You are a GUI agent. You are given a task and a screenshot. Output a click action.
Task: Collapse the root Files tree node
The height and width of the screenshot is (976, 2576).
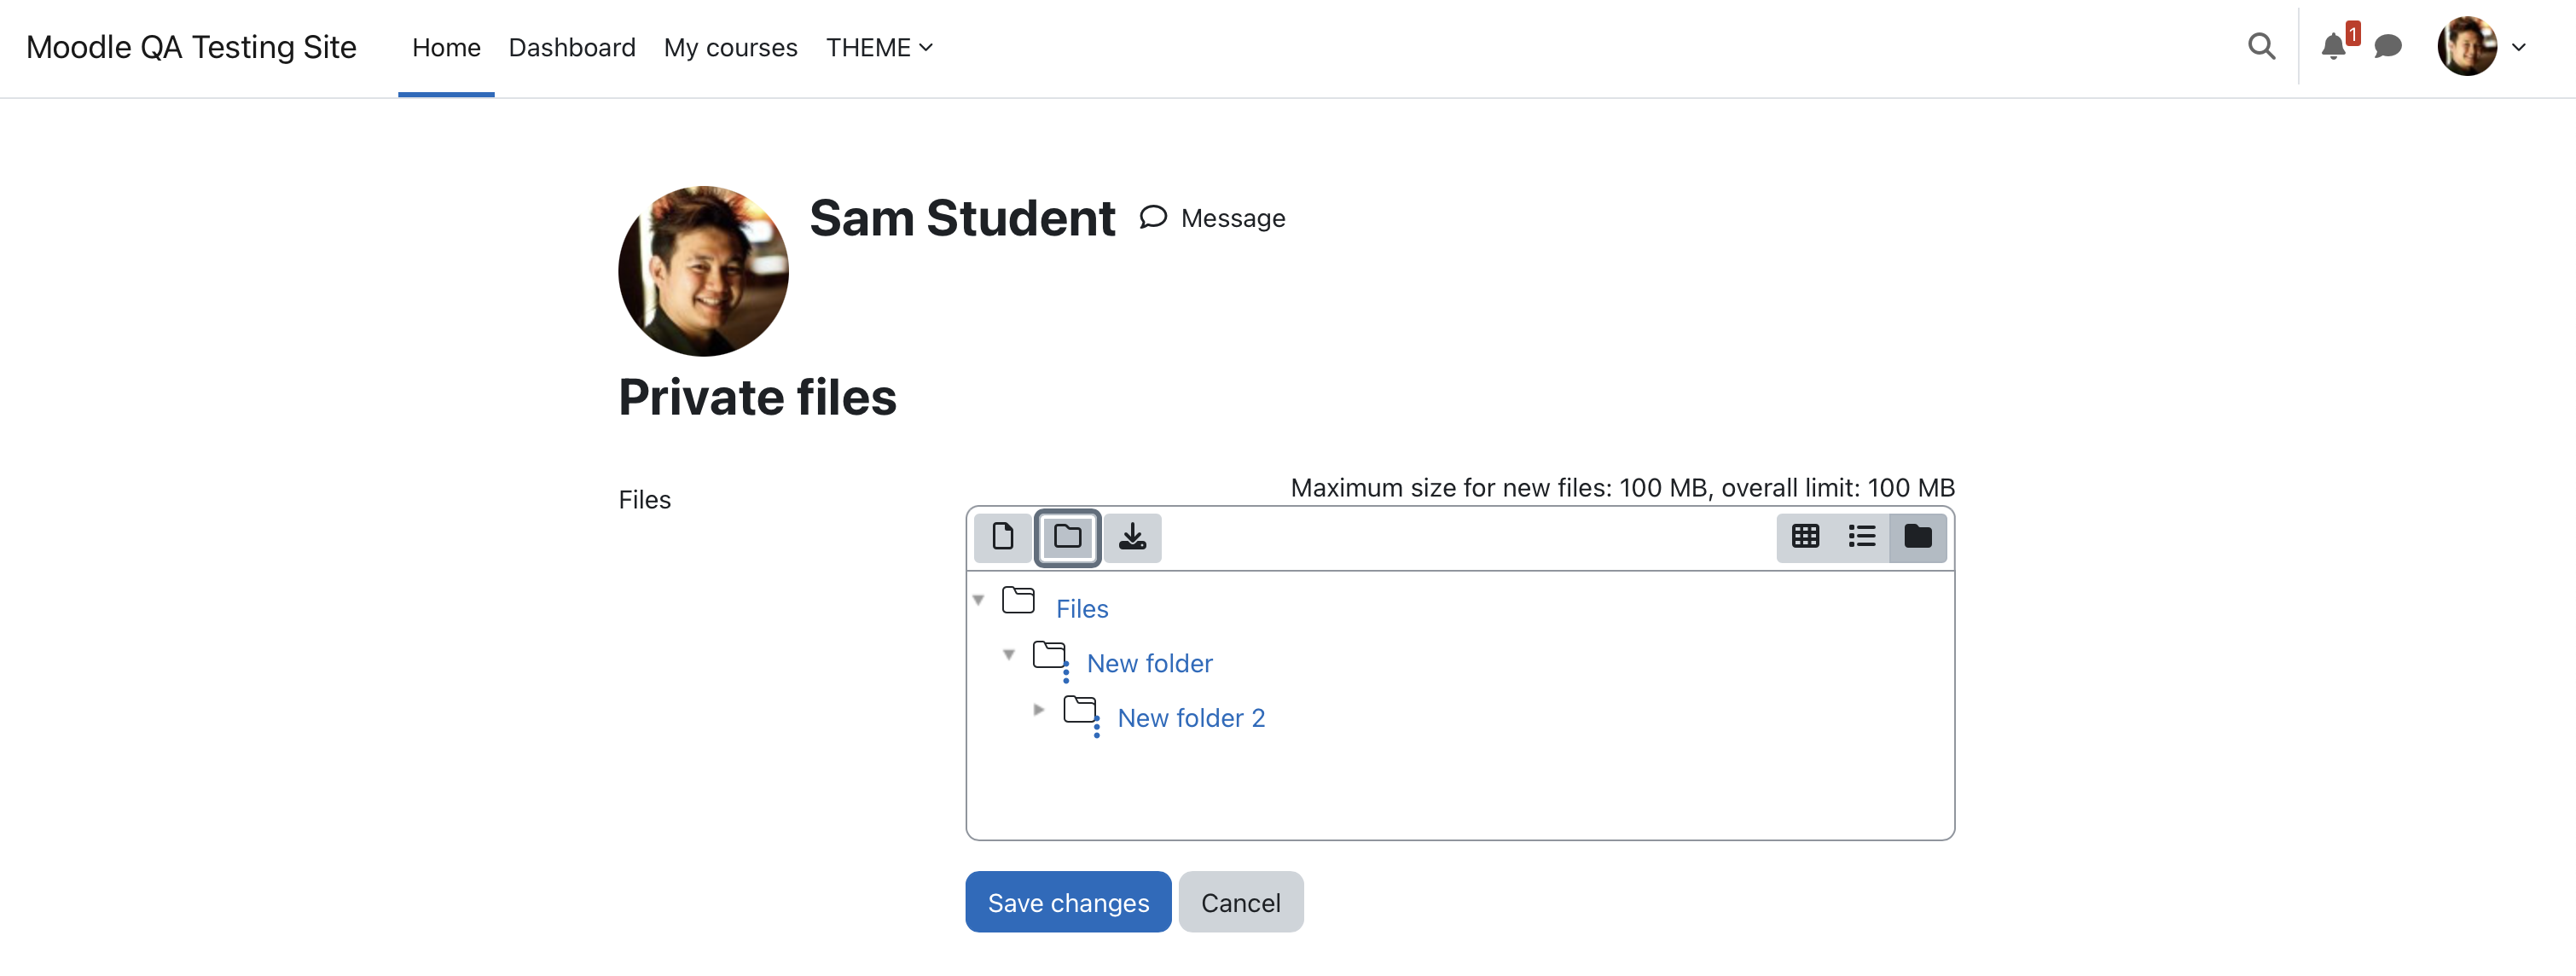(x=978, y=600)
